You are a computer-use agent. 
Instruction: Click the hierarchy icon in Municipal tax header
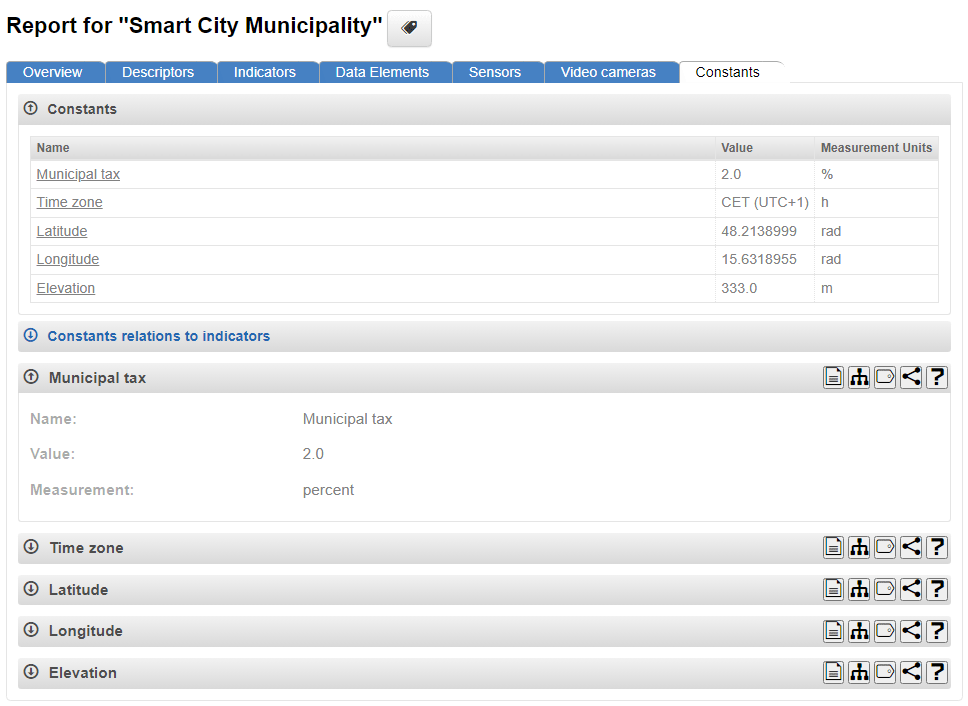pyautogui.click(x=859, y=378)
